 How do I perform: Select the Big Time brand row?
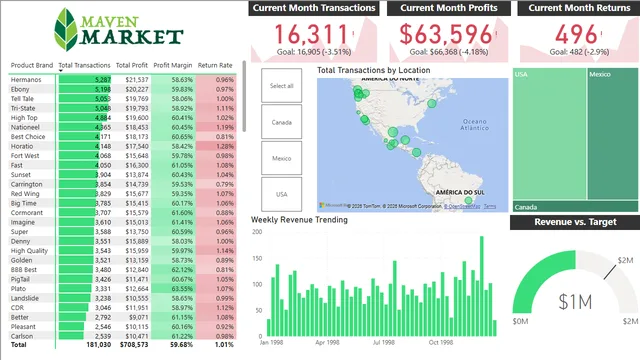tap(122, 203)
